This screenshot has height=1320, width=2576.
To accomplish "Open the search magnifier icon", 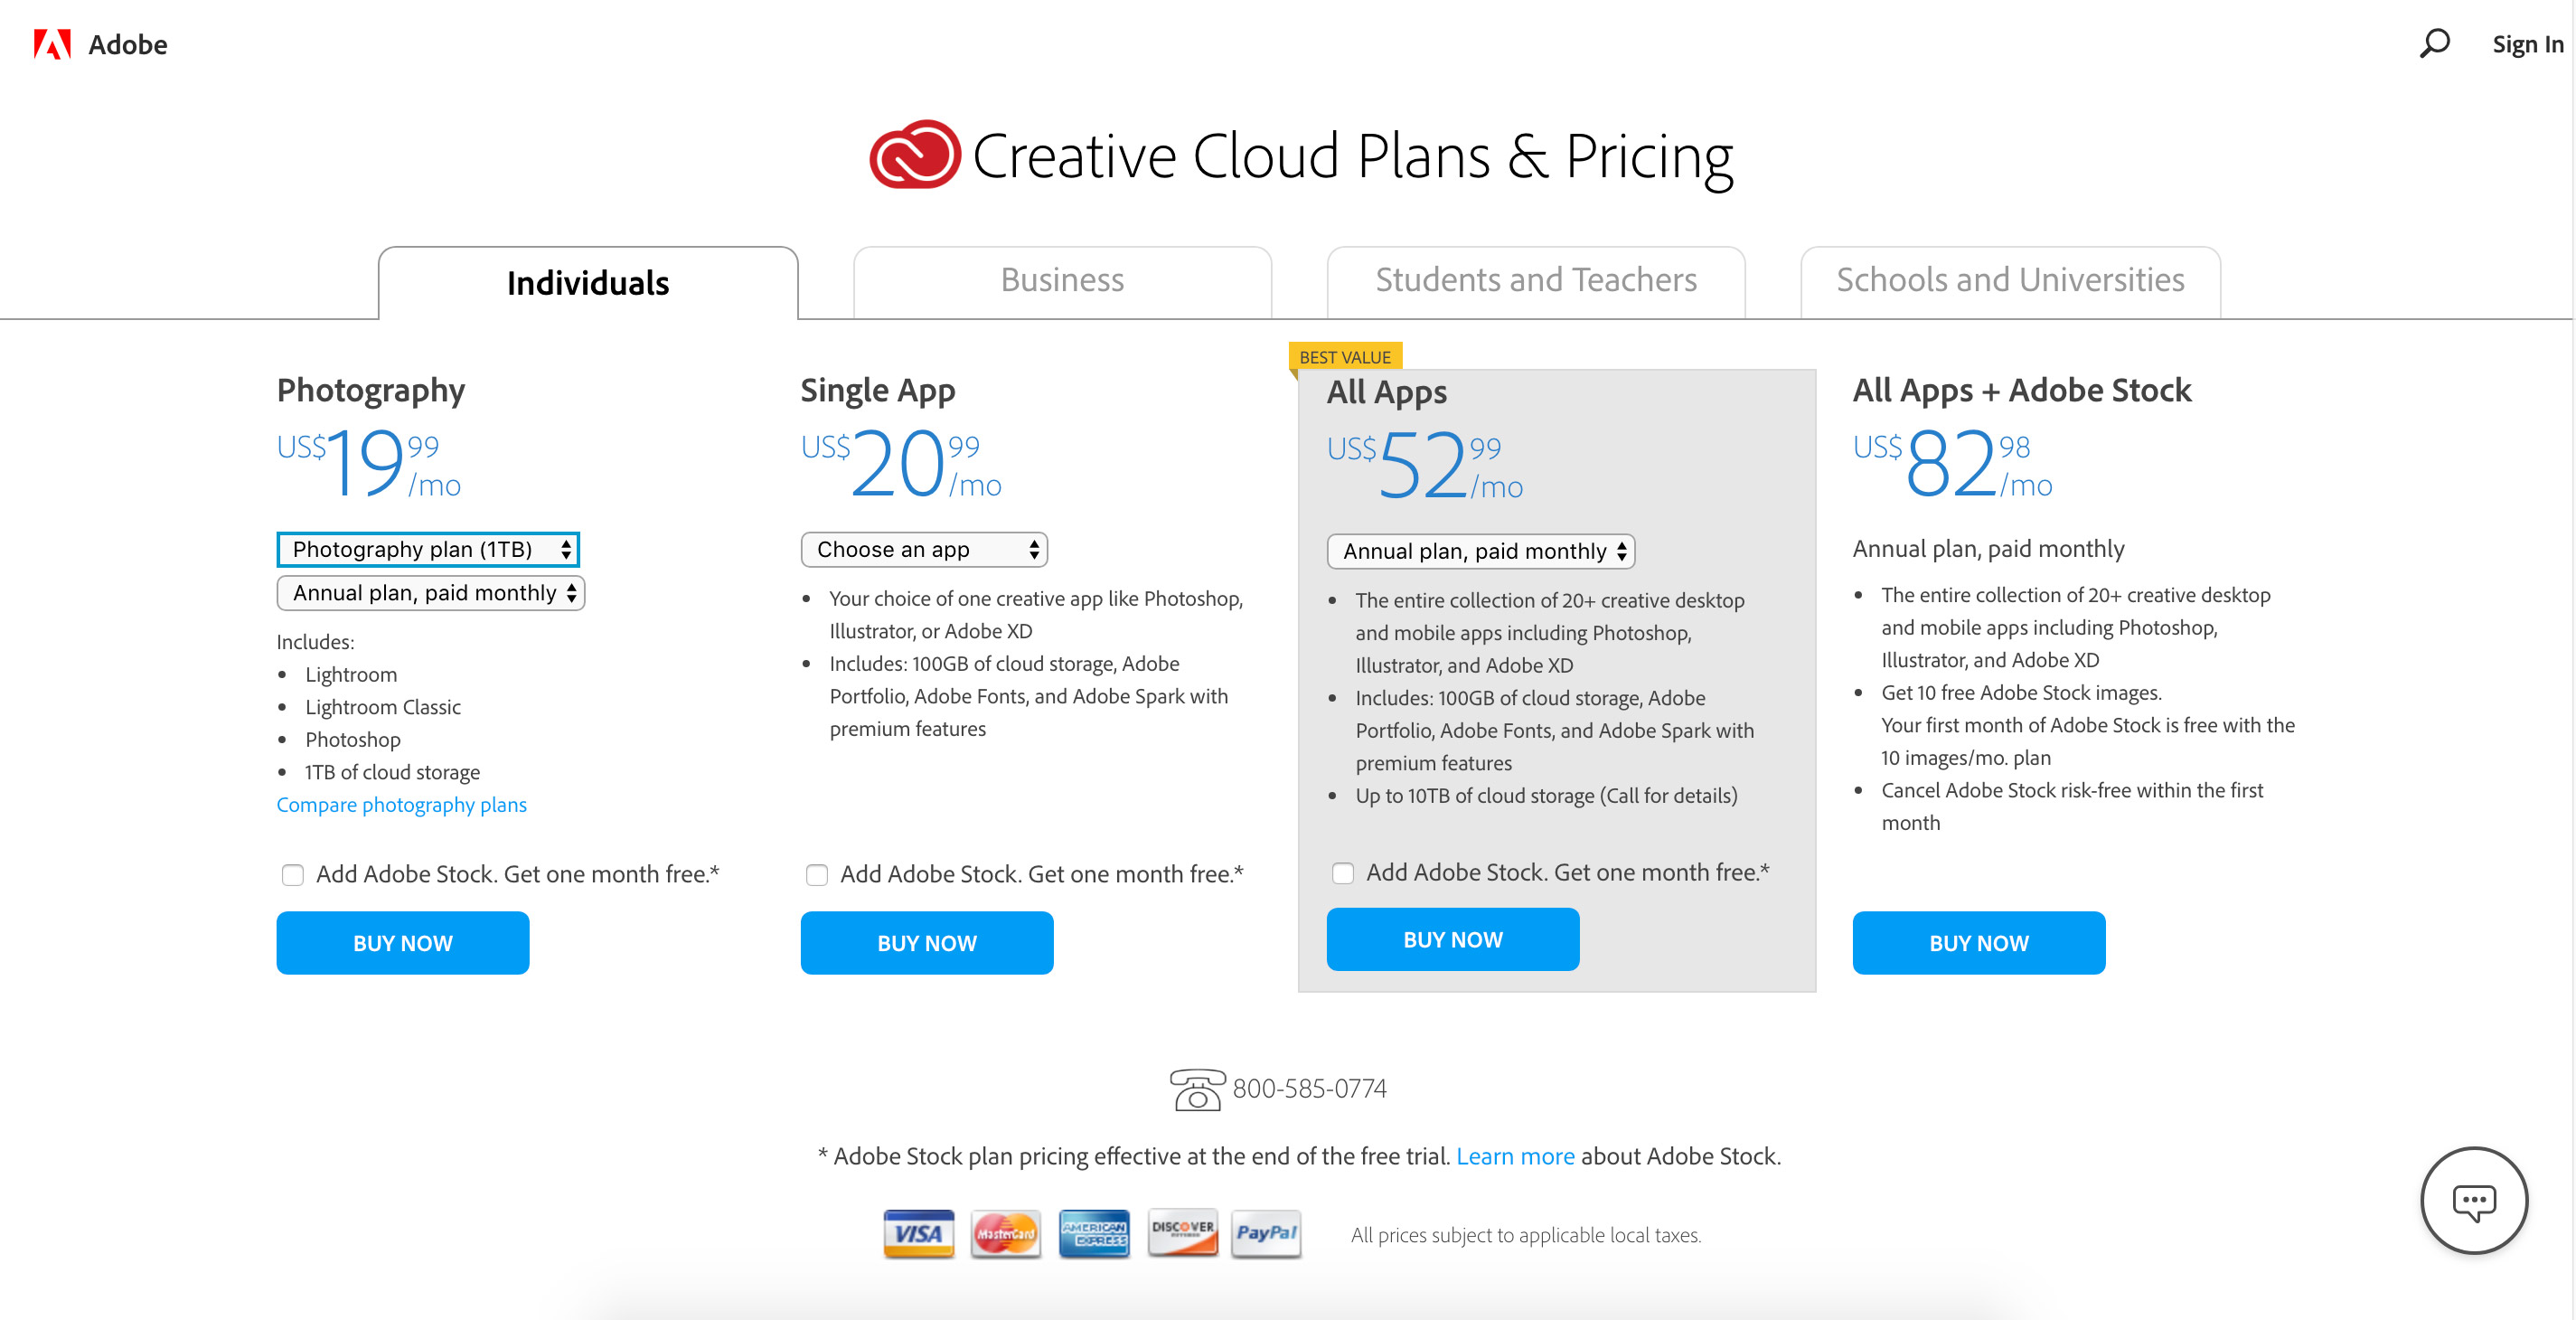I will tap(2434, 44).
